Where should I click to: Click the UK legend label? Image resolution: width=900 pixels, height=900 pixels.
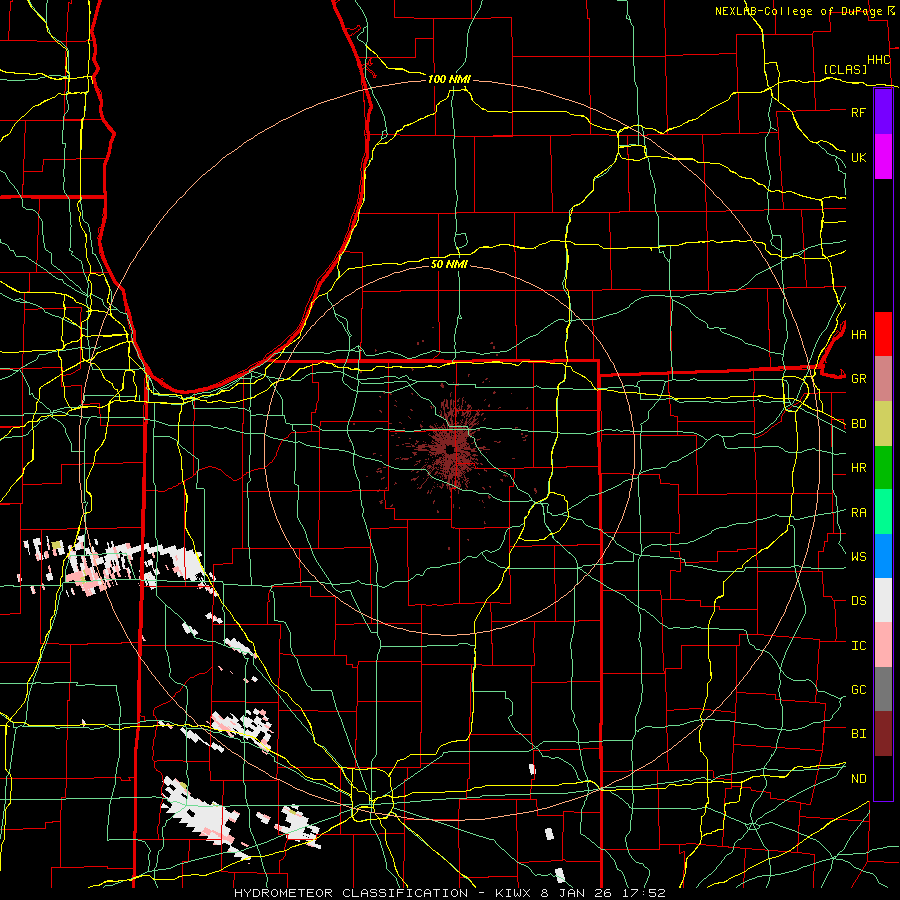point(858,157)
